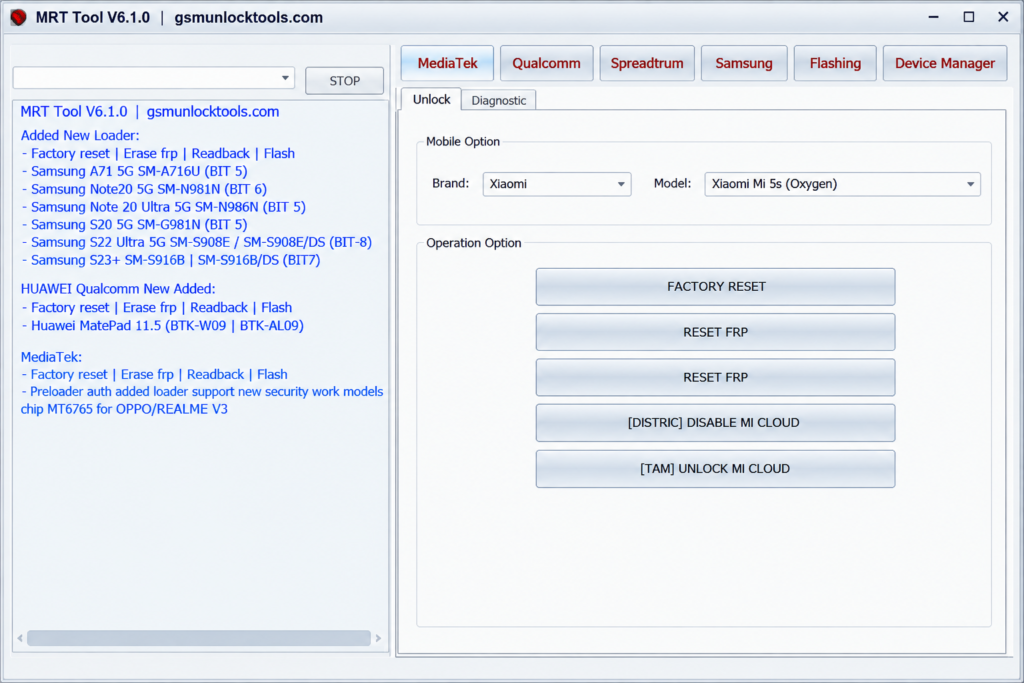Click the log scrollbar right arrow
Viewport: 1024px width, 683px height.
pyautogui.click(x=378, y=638)
